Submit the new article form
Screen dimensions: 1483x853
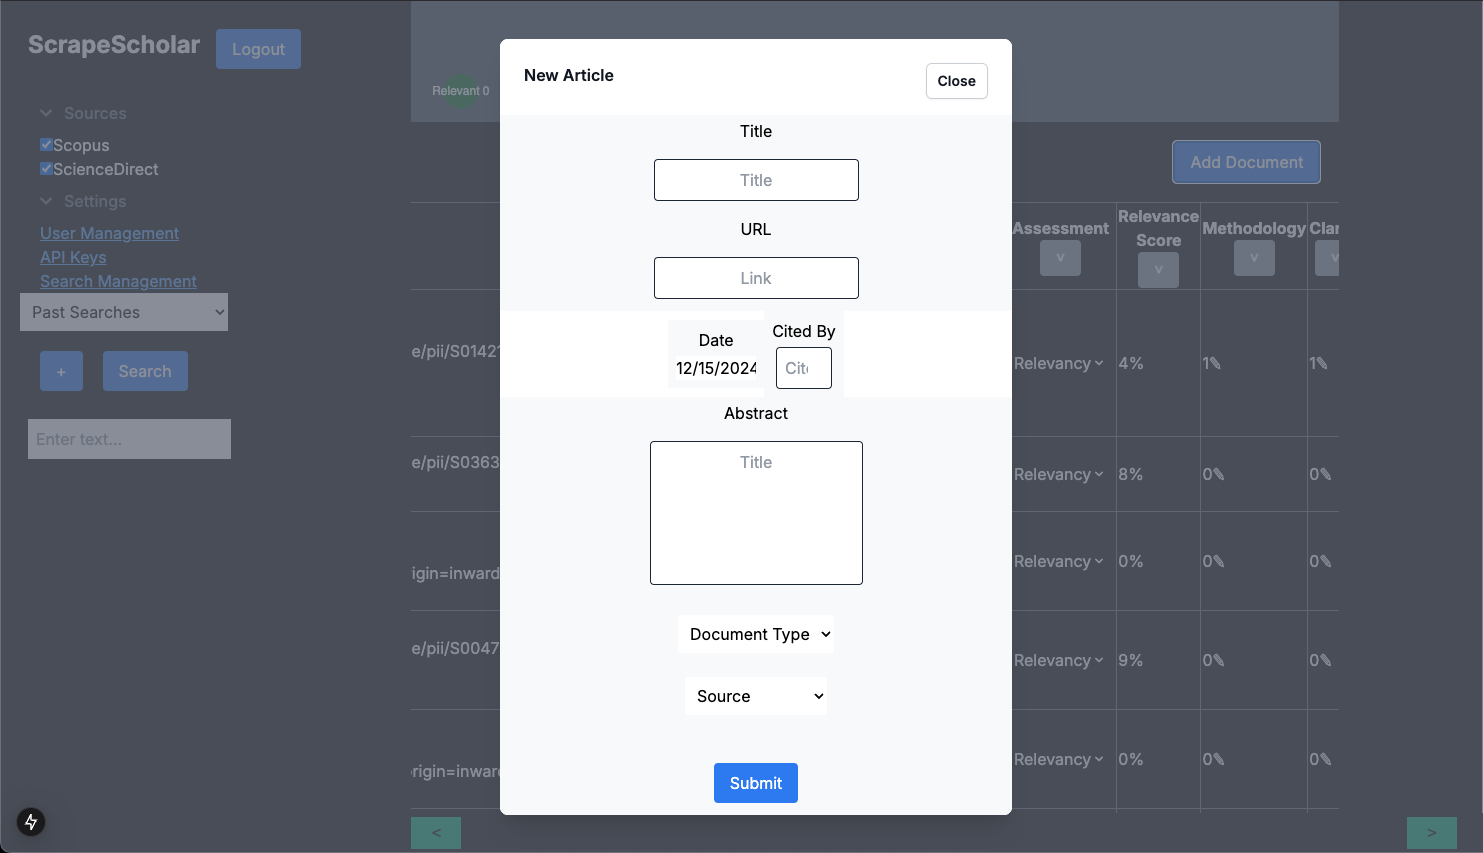click(756, 783)
